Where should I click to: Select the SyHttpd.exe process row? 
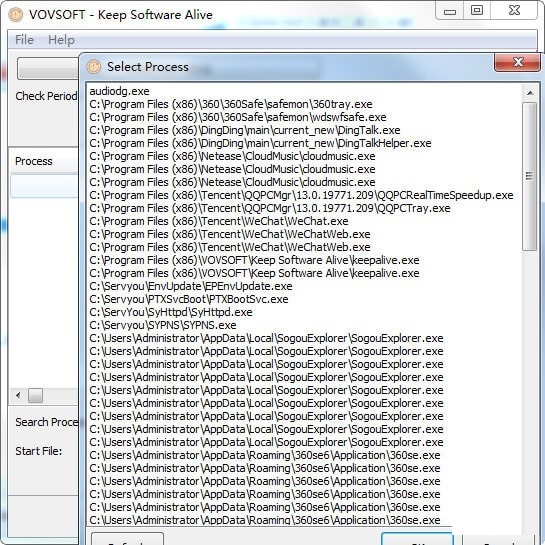[x=304, y=312]
